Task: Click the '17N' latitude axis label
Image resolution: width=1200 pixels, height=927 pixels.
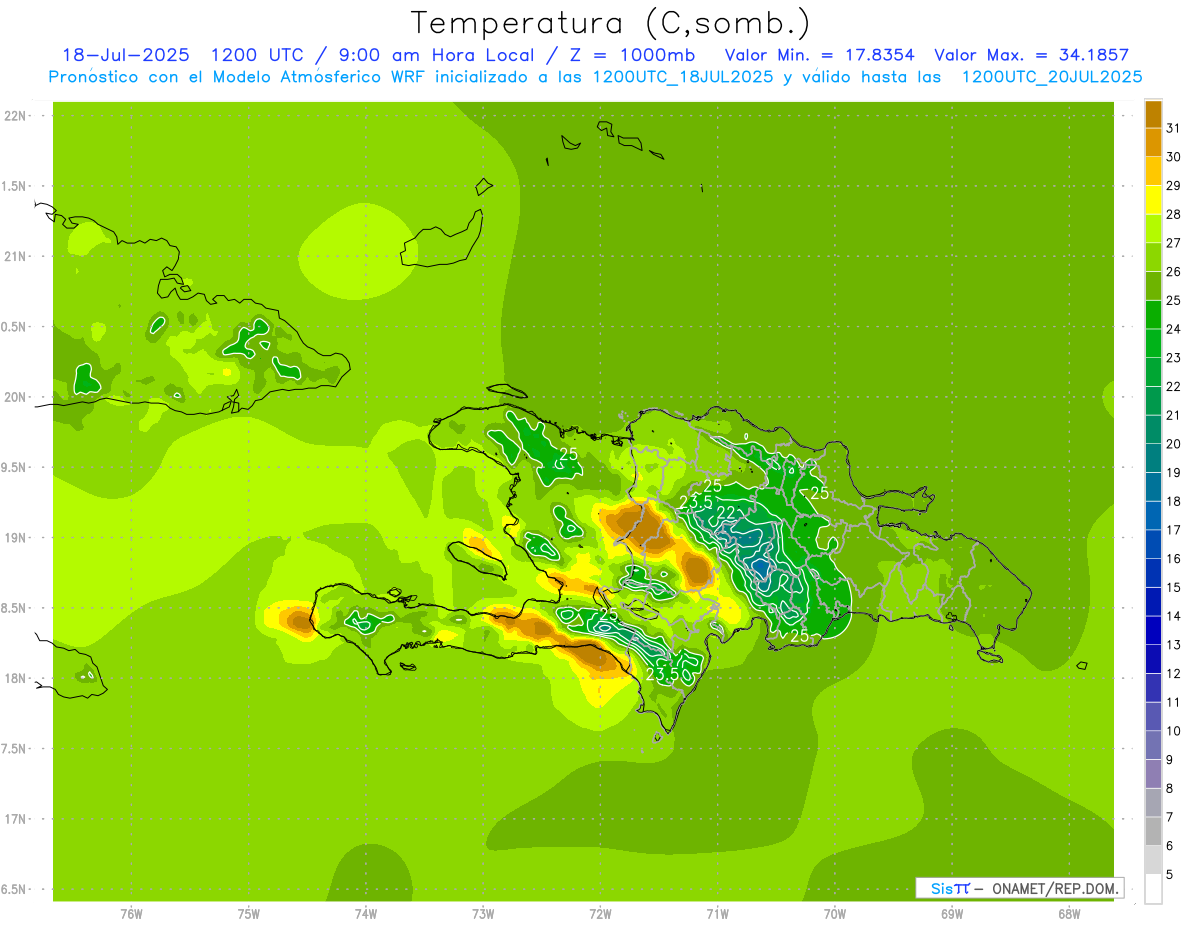Action: [15, 819]
